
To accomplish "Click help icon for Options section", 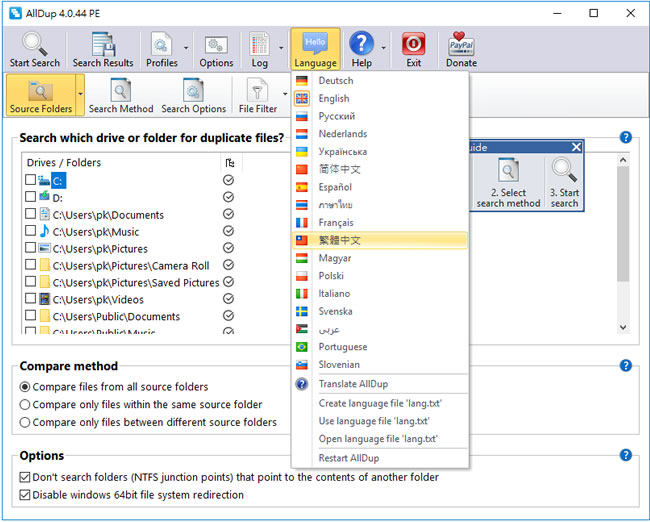I will click(626, 455).
